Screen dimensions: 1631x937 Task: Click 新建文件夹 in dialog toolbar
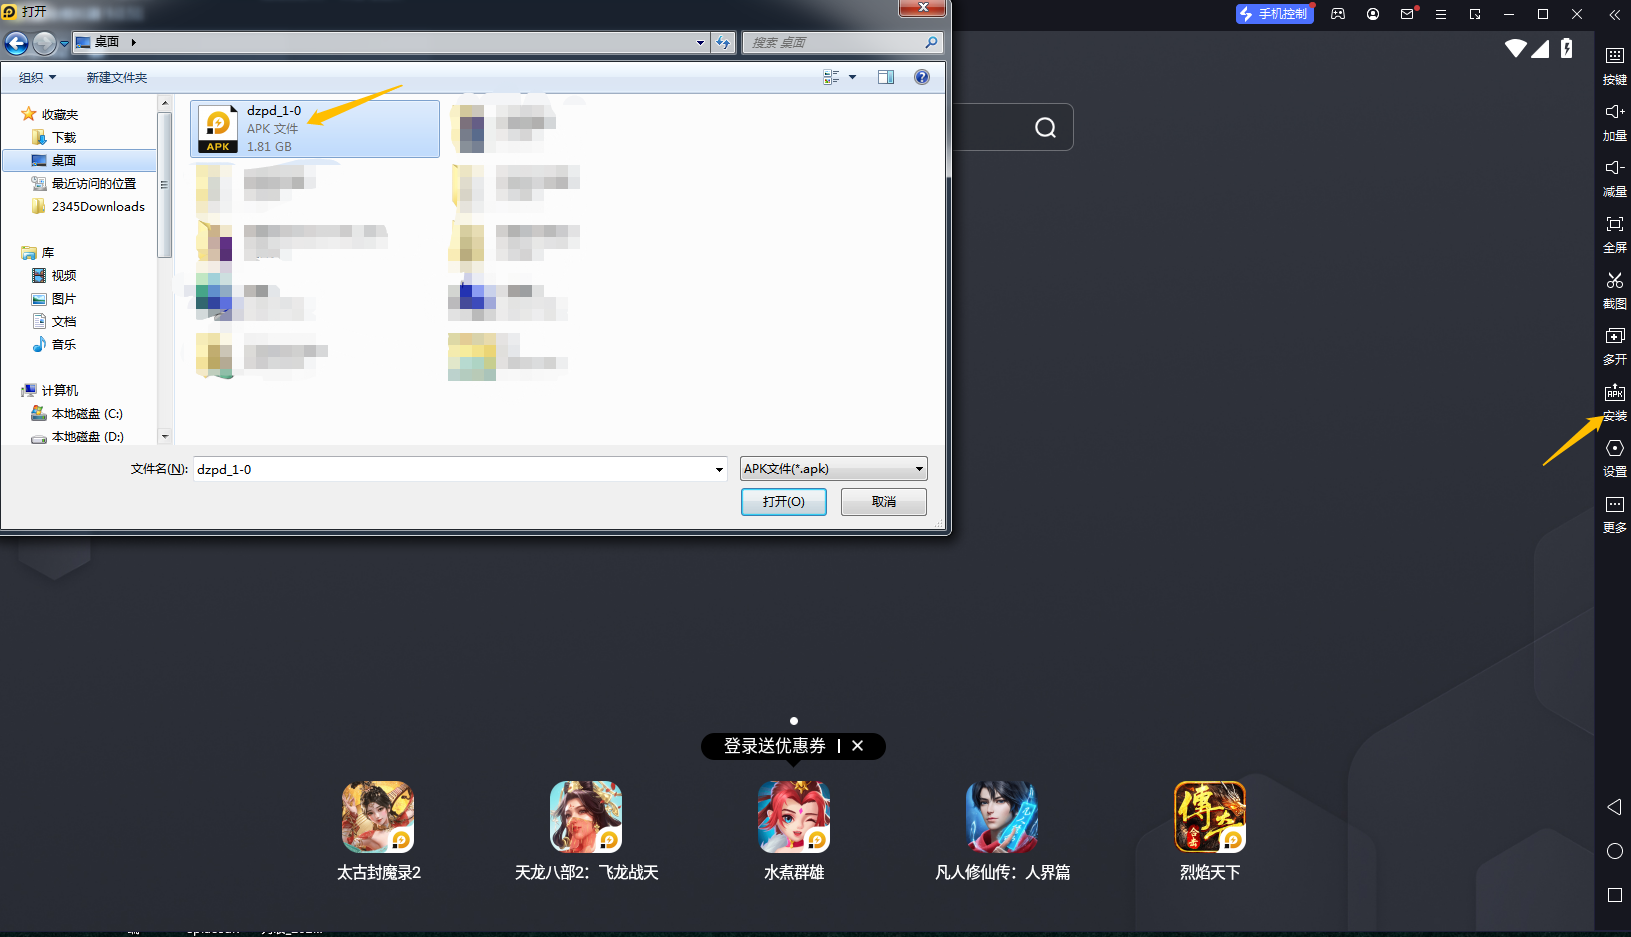click(x=116, y=77)
